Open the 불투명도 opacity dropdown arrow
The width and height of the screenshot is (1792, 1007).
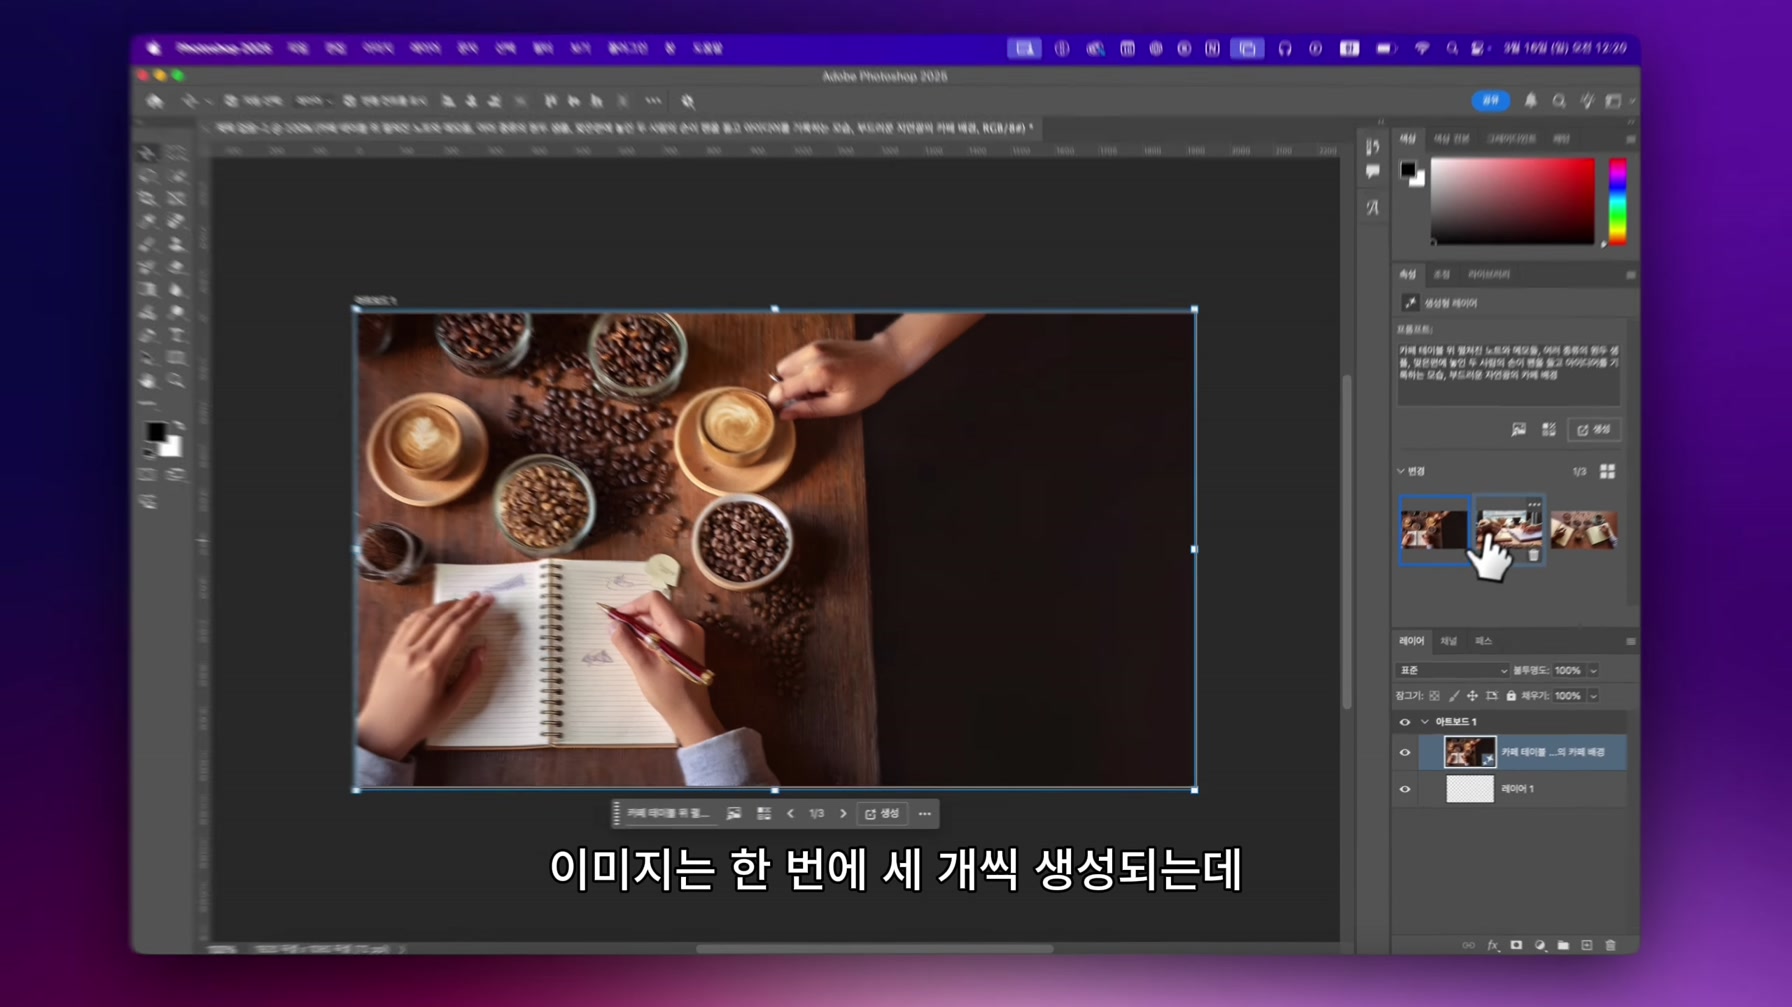[1593, 670]
